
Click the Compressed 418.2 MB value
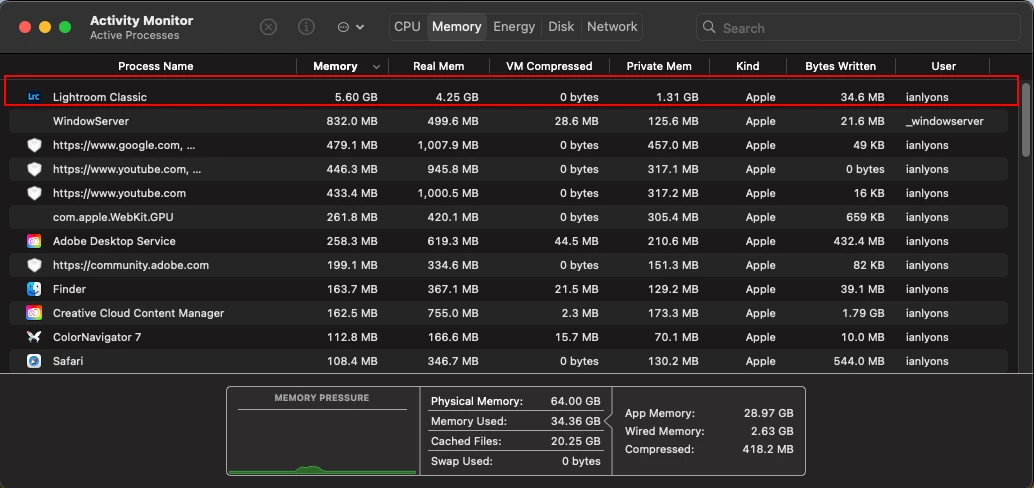pyautogui.click(x=766, y=449)
